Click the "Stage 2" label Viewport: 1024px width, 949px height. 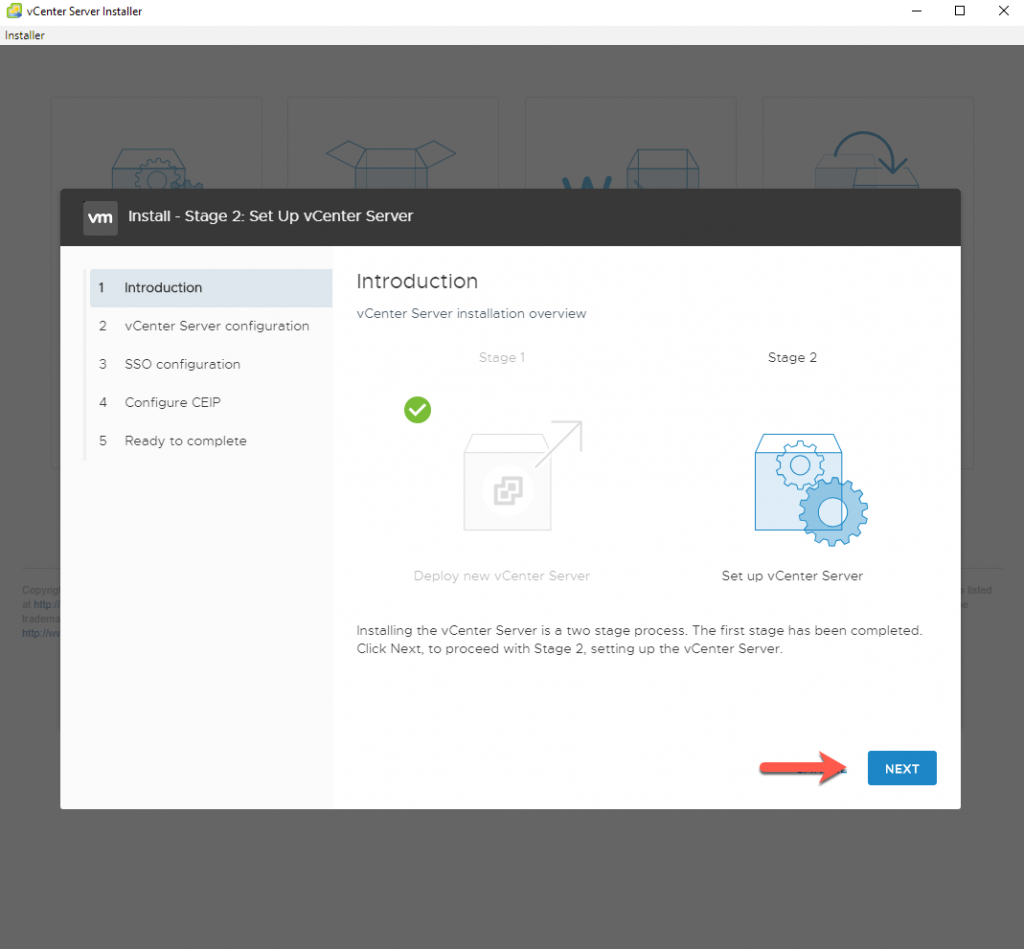[x=792, y=357]
